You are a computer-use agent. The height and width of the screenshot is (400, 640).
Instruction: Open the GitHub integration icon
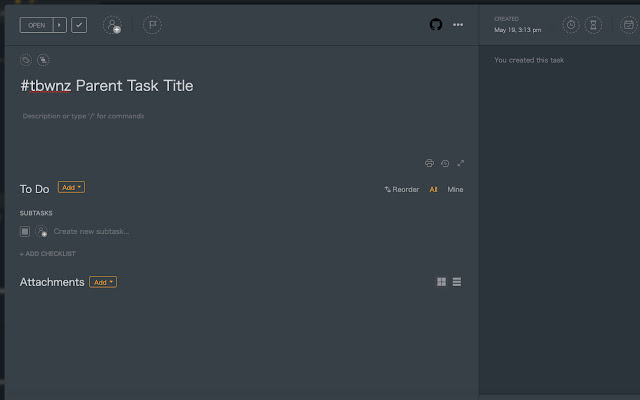(x=435, y=24)
